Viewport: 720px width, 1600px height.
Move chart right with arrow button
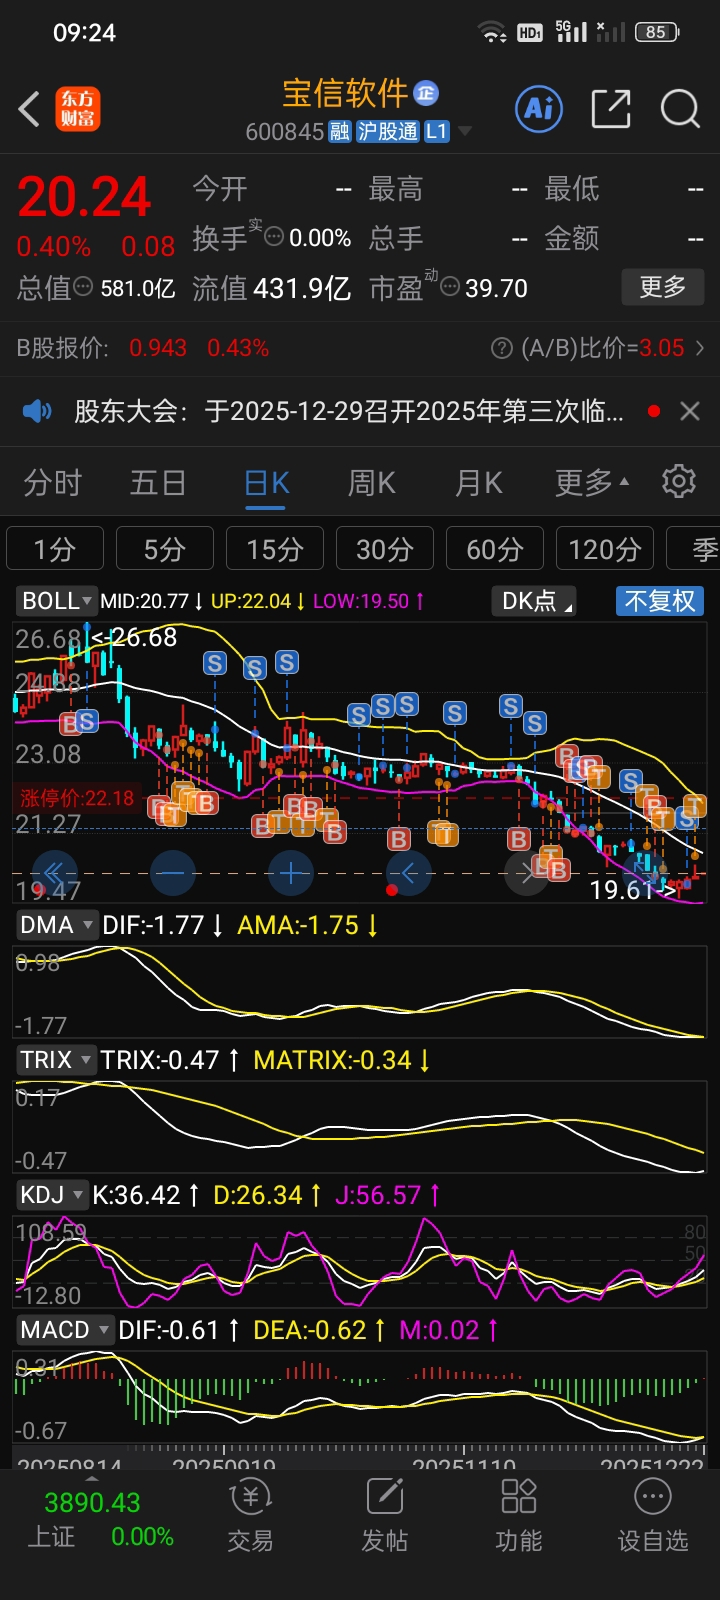pyautogui.click(x=527, y=873)
